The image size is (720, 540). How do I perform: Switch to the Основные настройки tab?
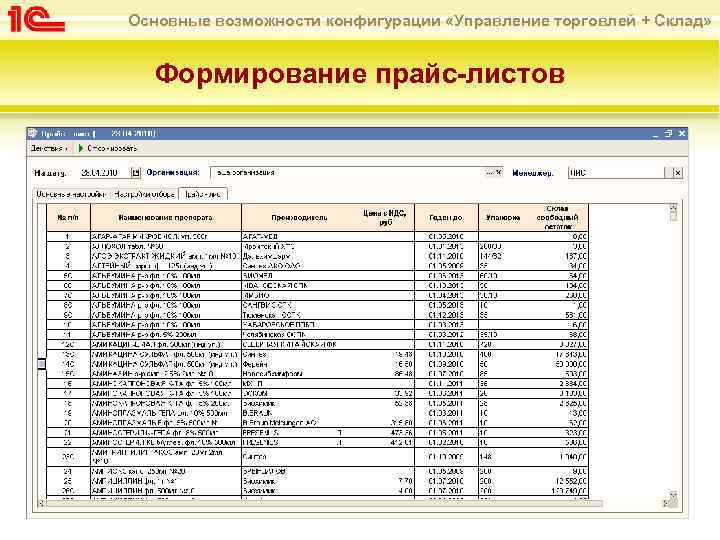pyautogui.click(x=71, y=194)
